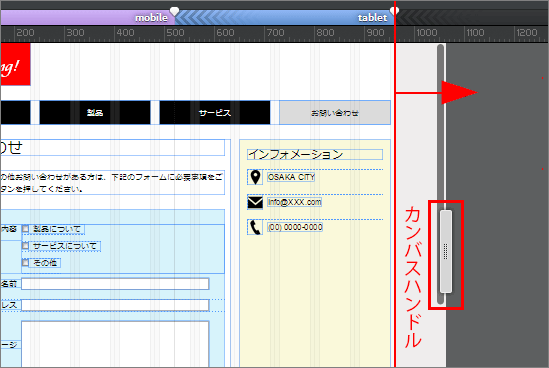Open the 製品 navigation menu item
This screenshot has width=549, height=368.
[x=95, y=112]
